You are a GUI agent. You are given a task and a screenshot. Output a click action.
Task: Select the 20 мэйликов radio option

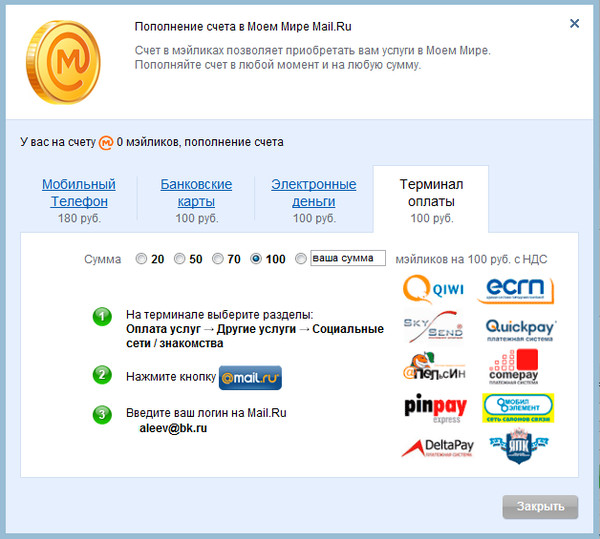coord(141,259)
